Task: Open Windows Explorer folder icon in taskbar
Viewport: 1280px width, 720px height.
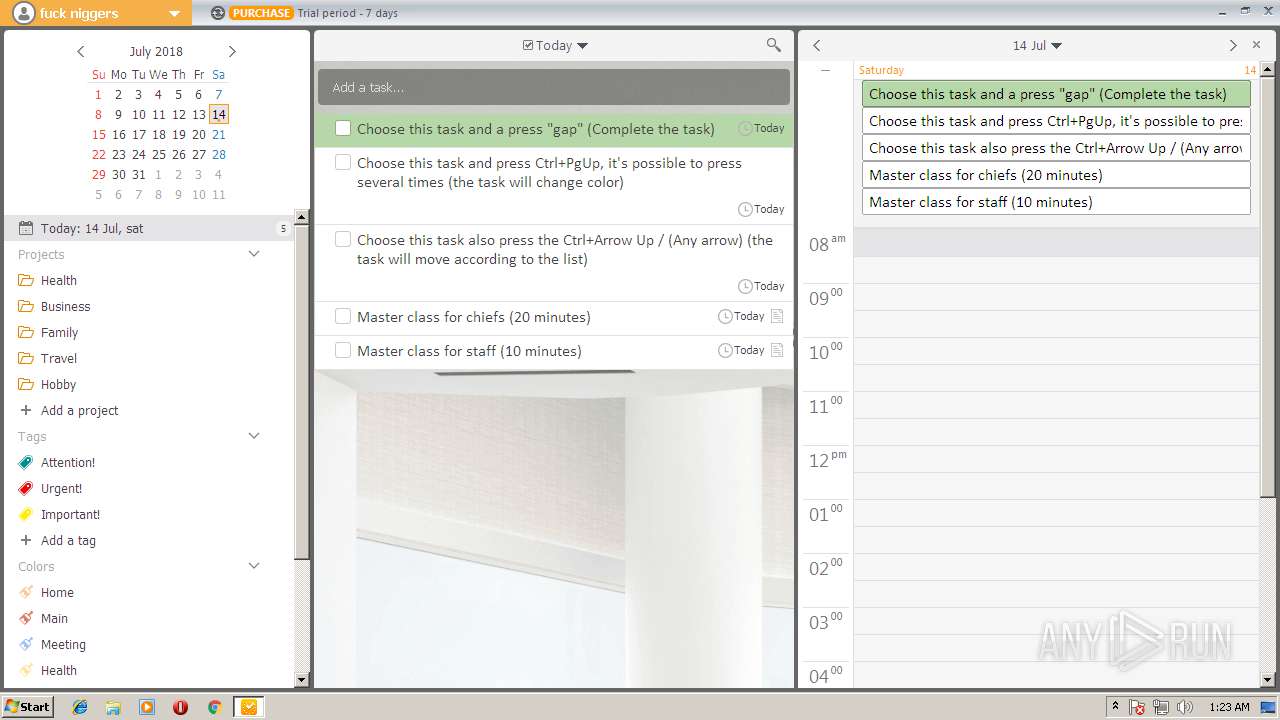Action: pos(113,707)
